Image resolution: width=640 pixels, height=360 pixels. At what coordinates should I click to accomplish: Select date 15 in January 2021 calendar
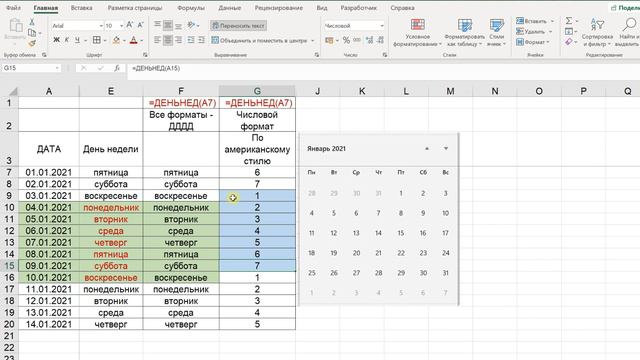coord(401,233)
